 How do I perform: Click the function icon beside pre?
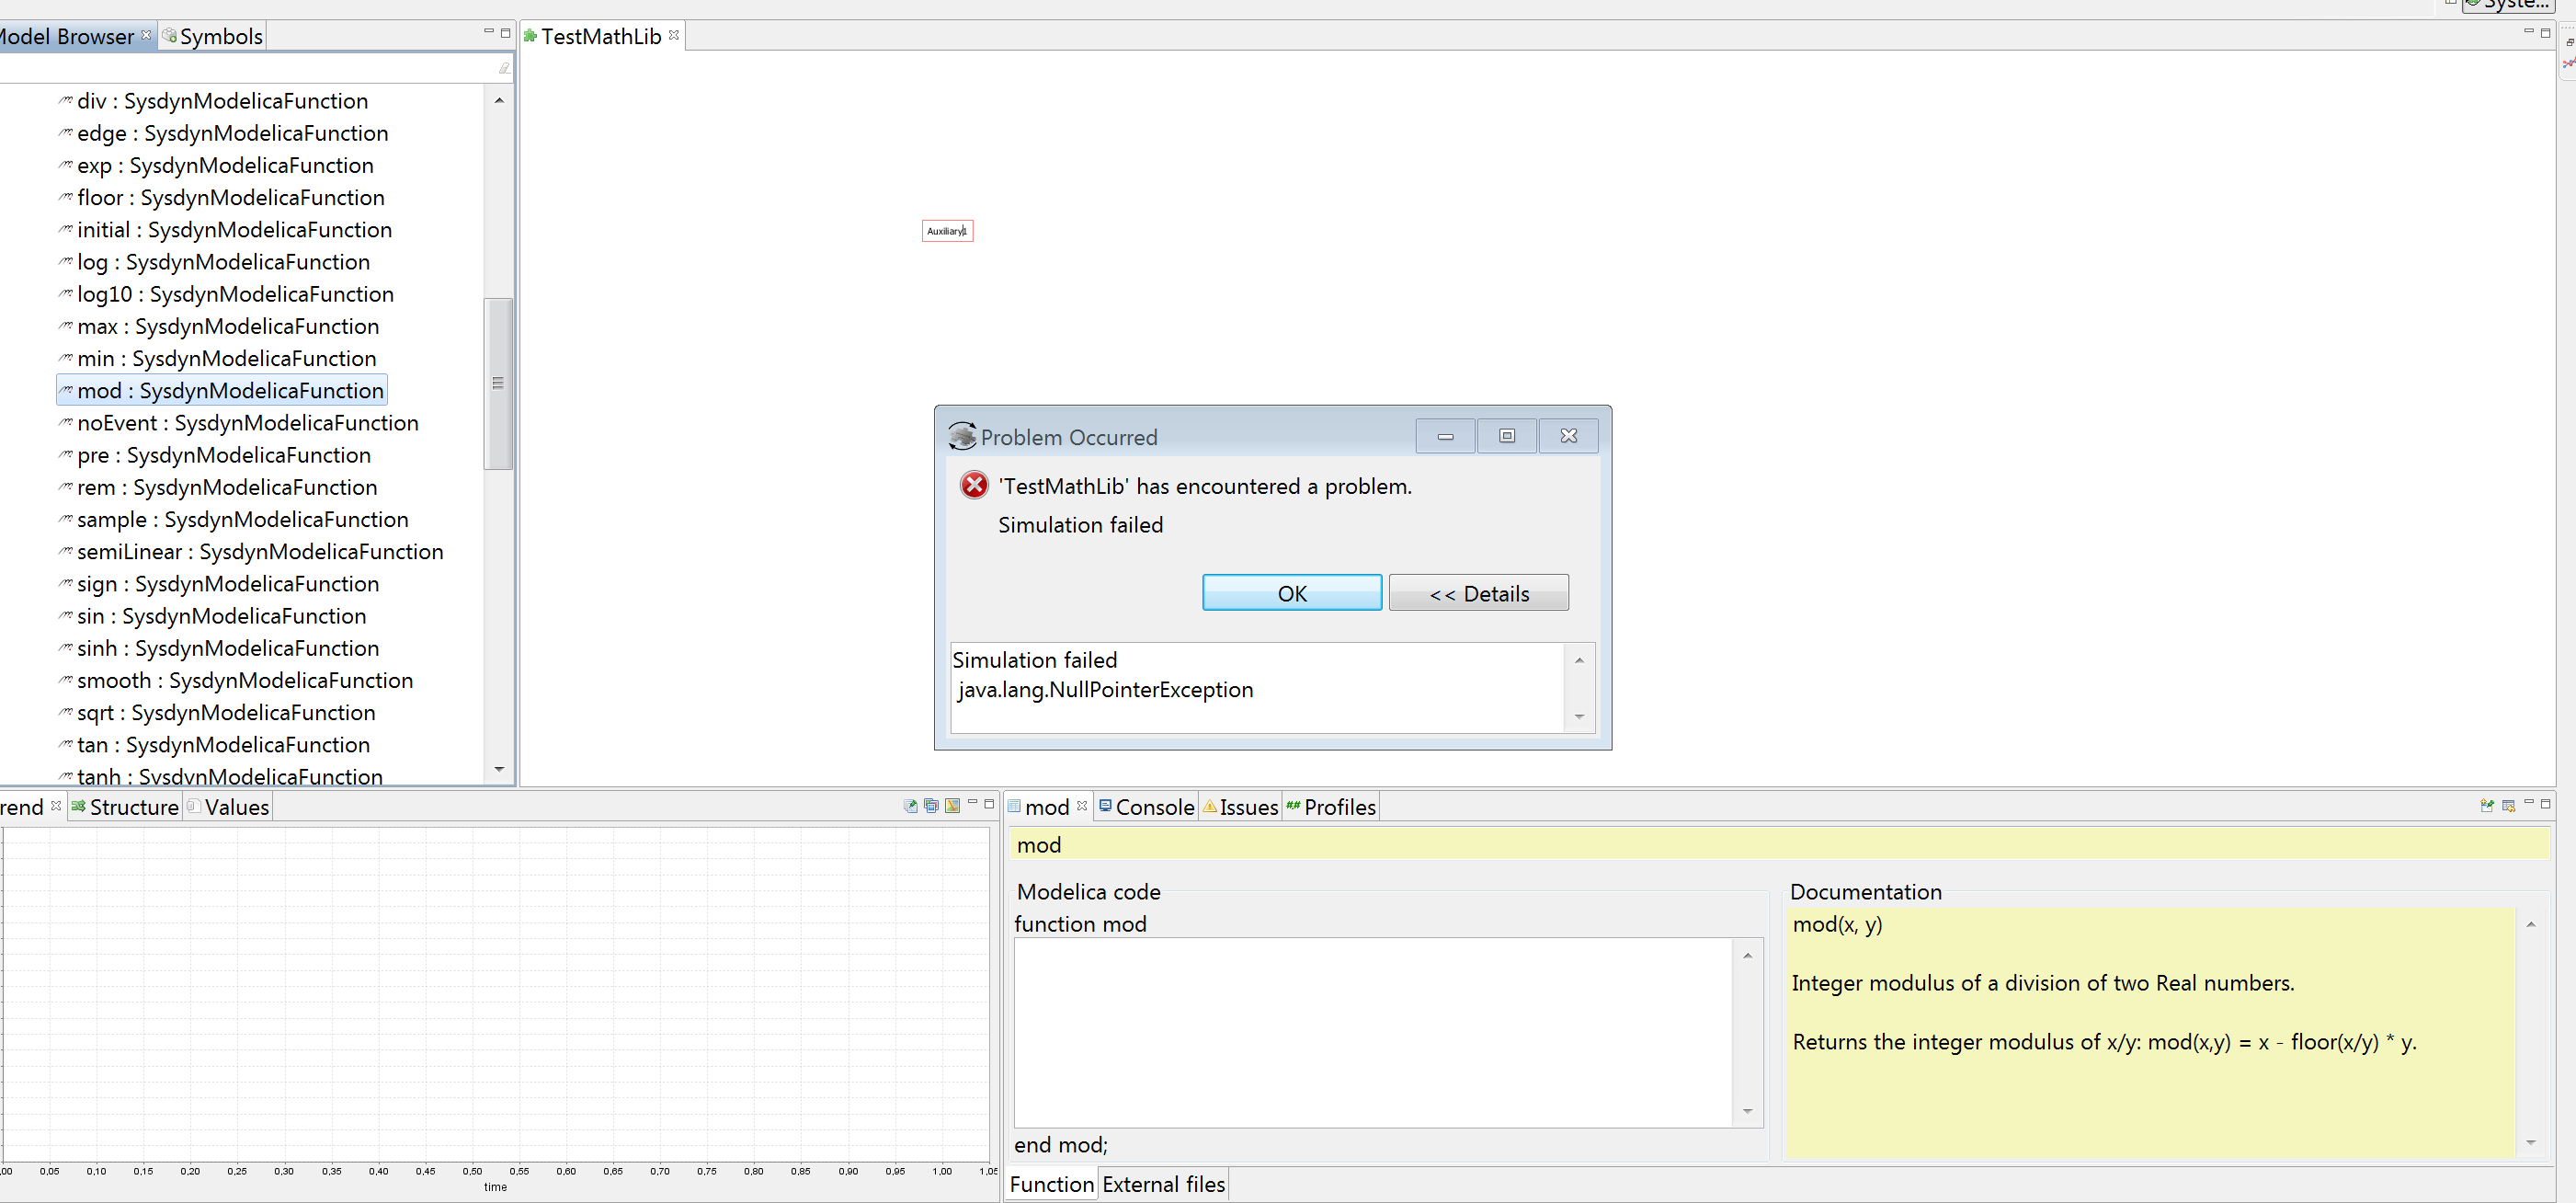66,454
